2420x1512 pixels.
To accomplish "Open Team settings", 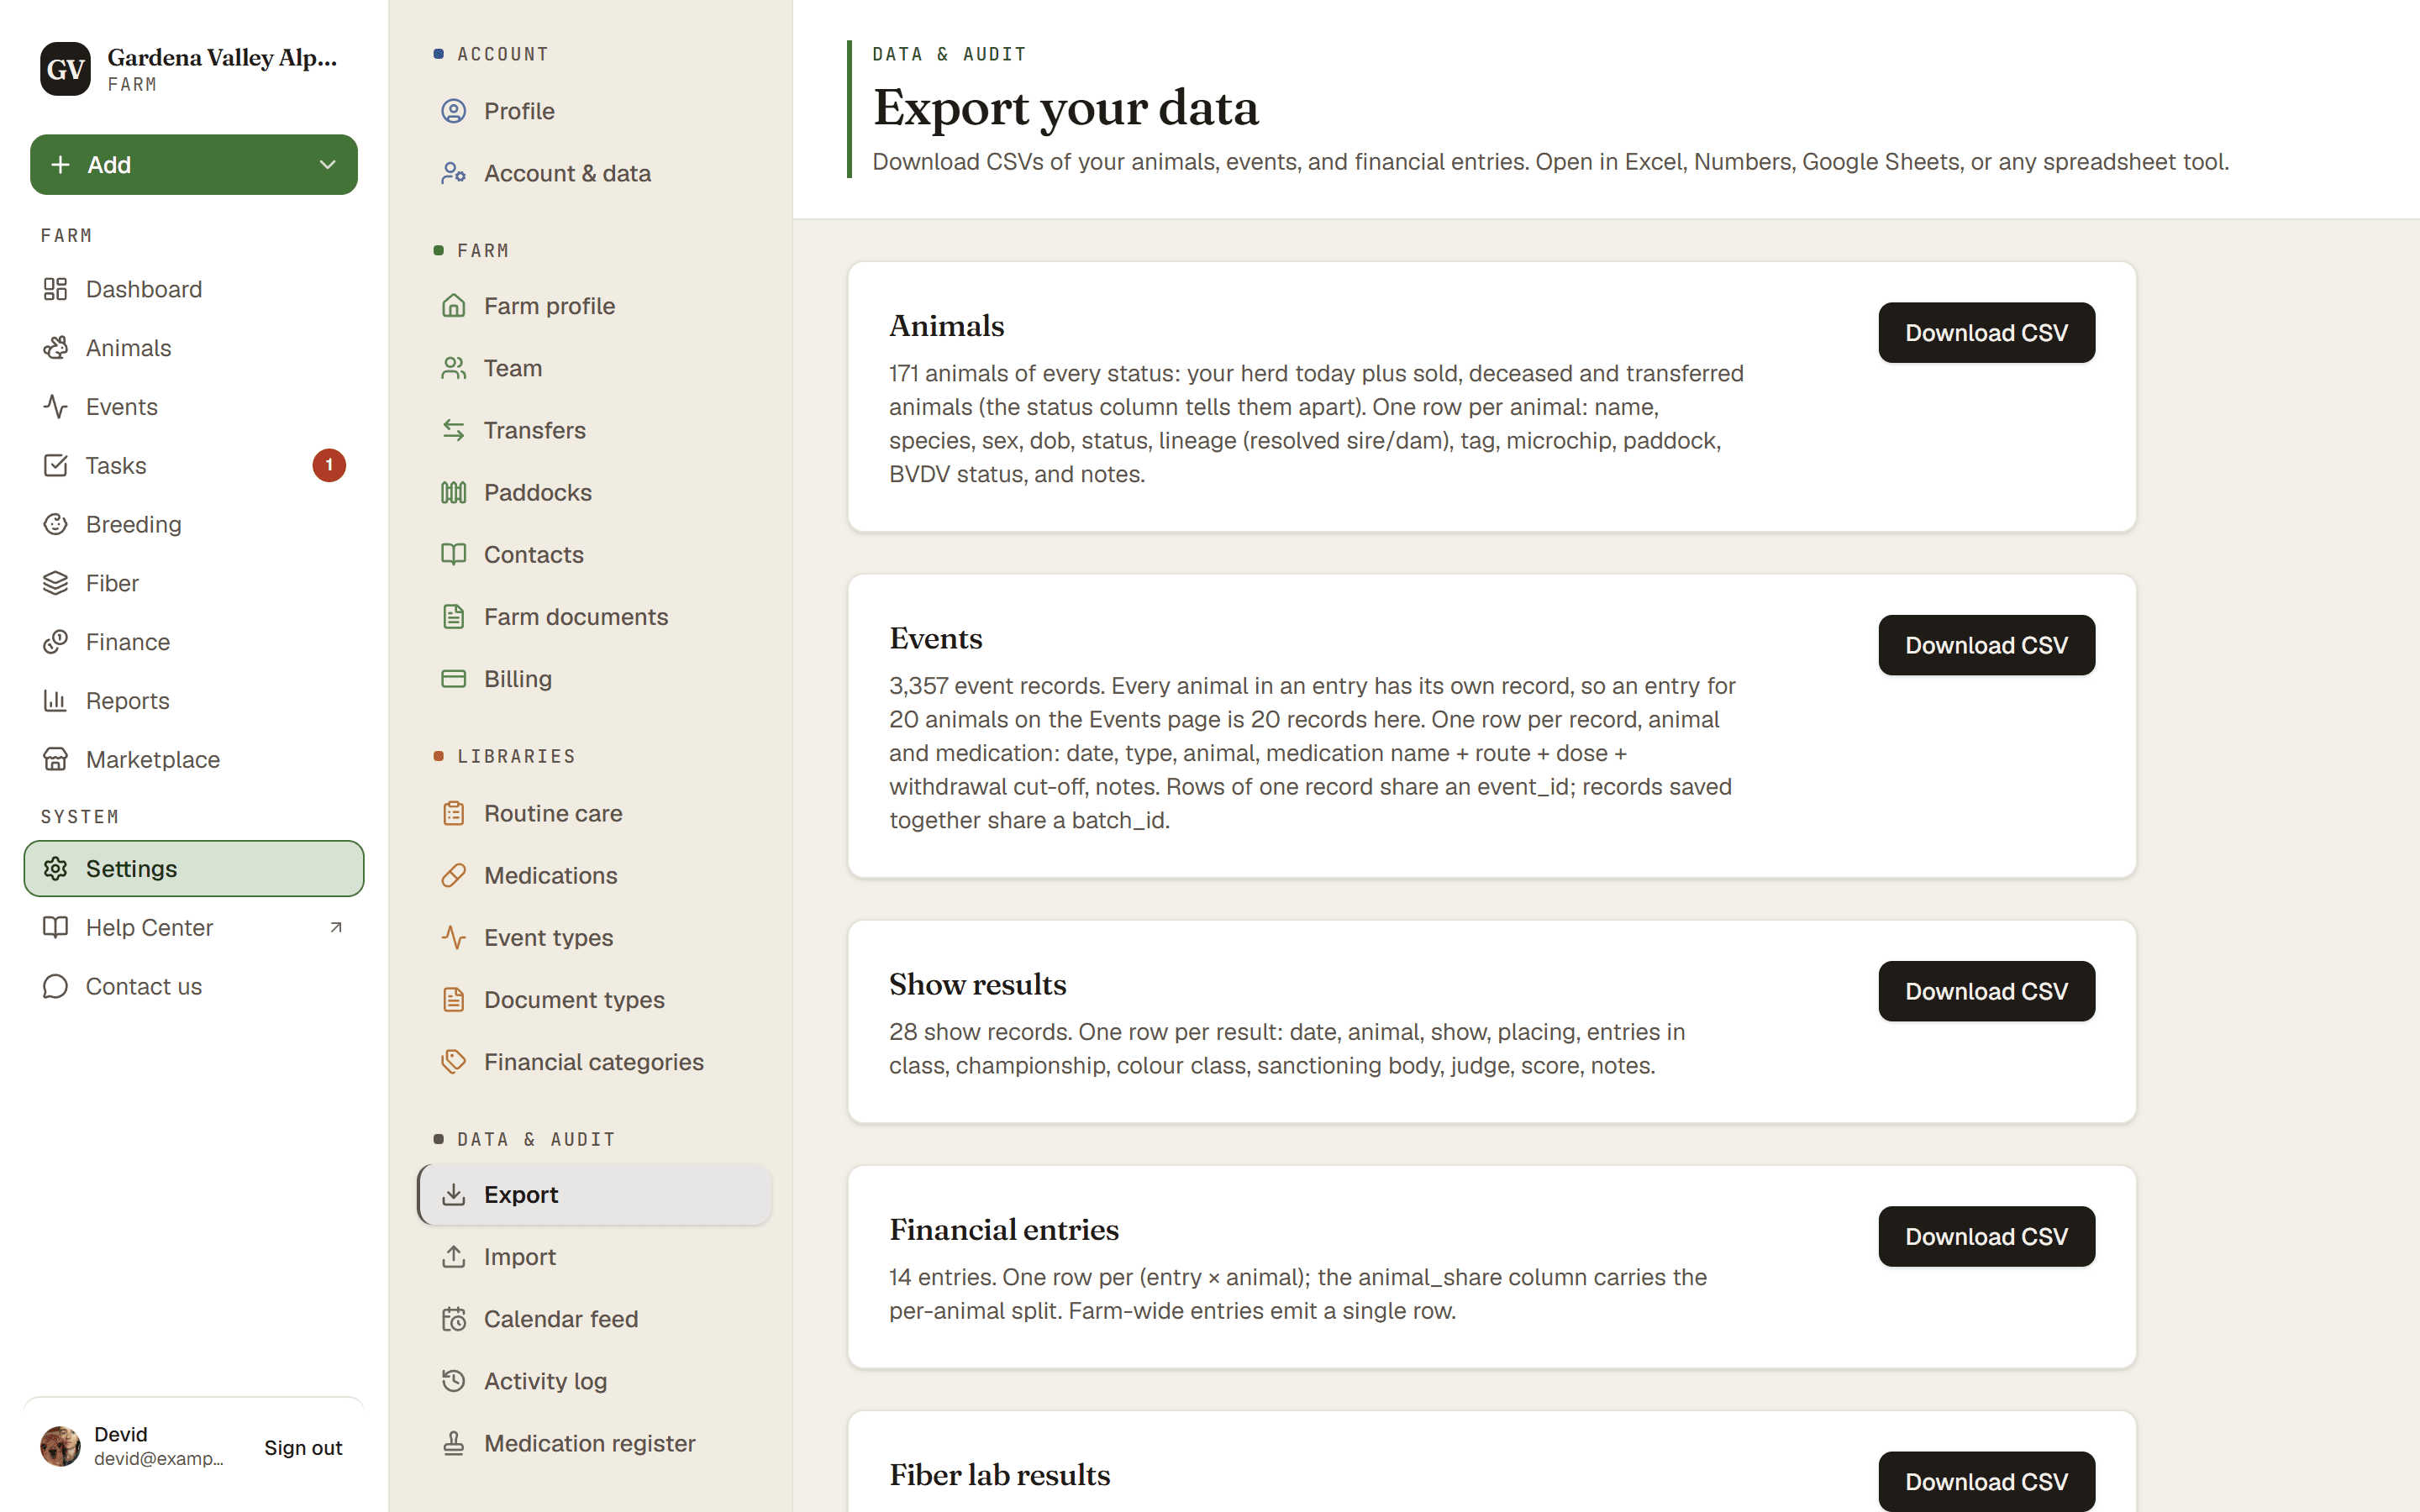I will (595, 368).
